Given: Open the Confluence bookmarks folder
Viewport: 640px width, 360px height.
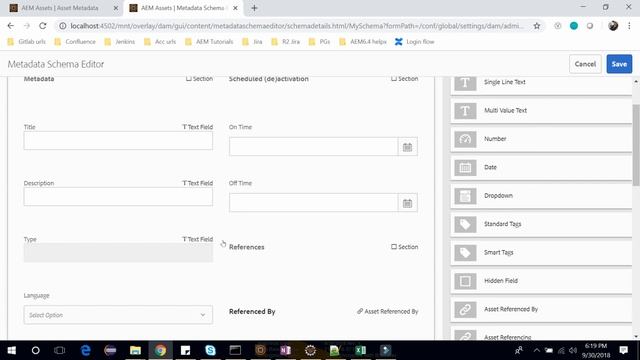Looking at the screenshot, I should (75, 42).
